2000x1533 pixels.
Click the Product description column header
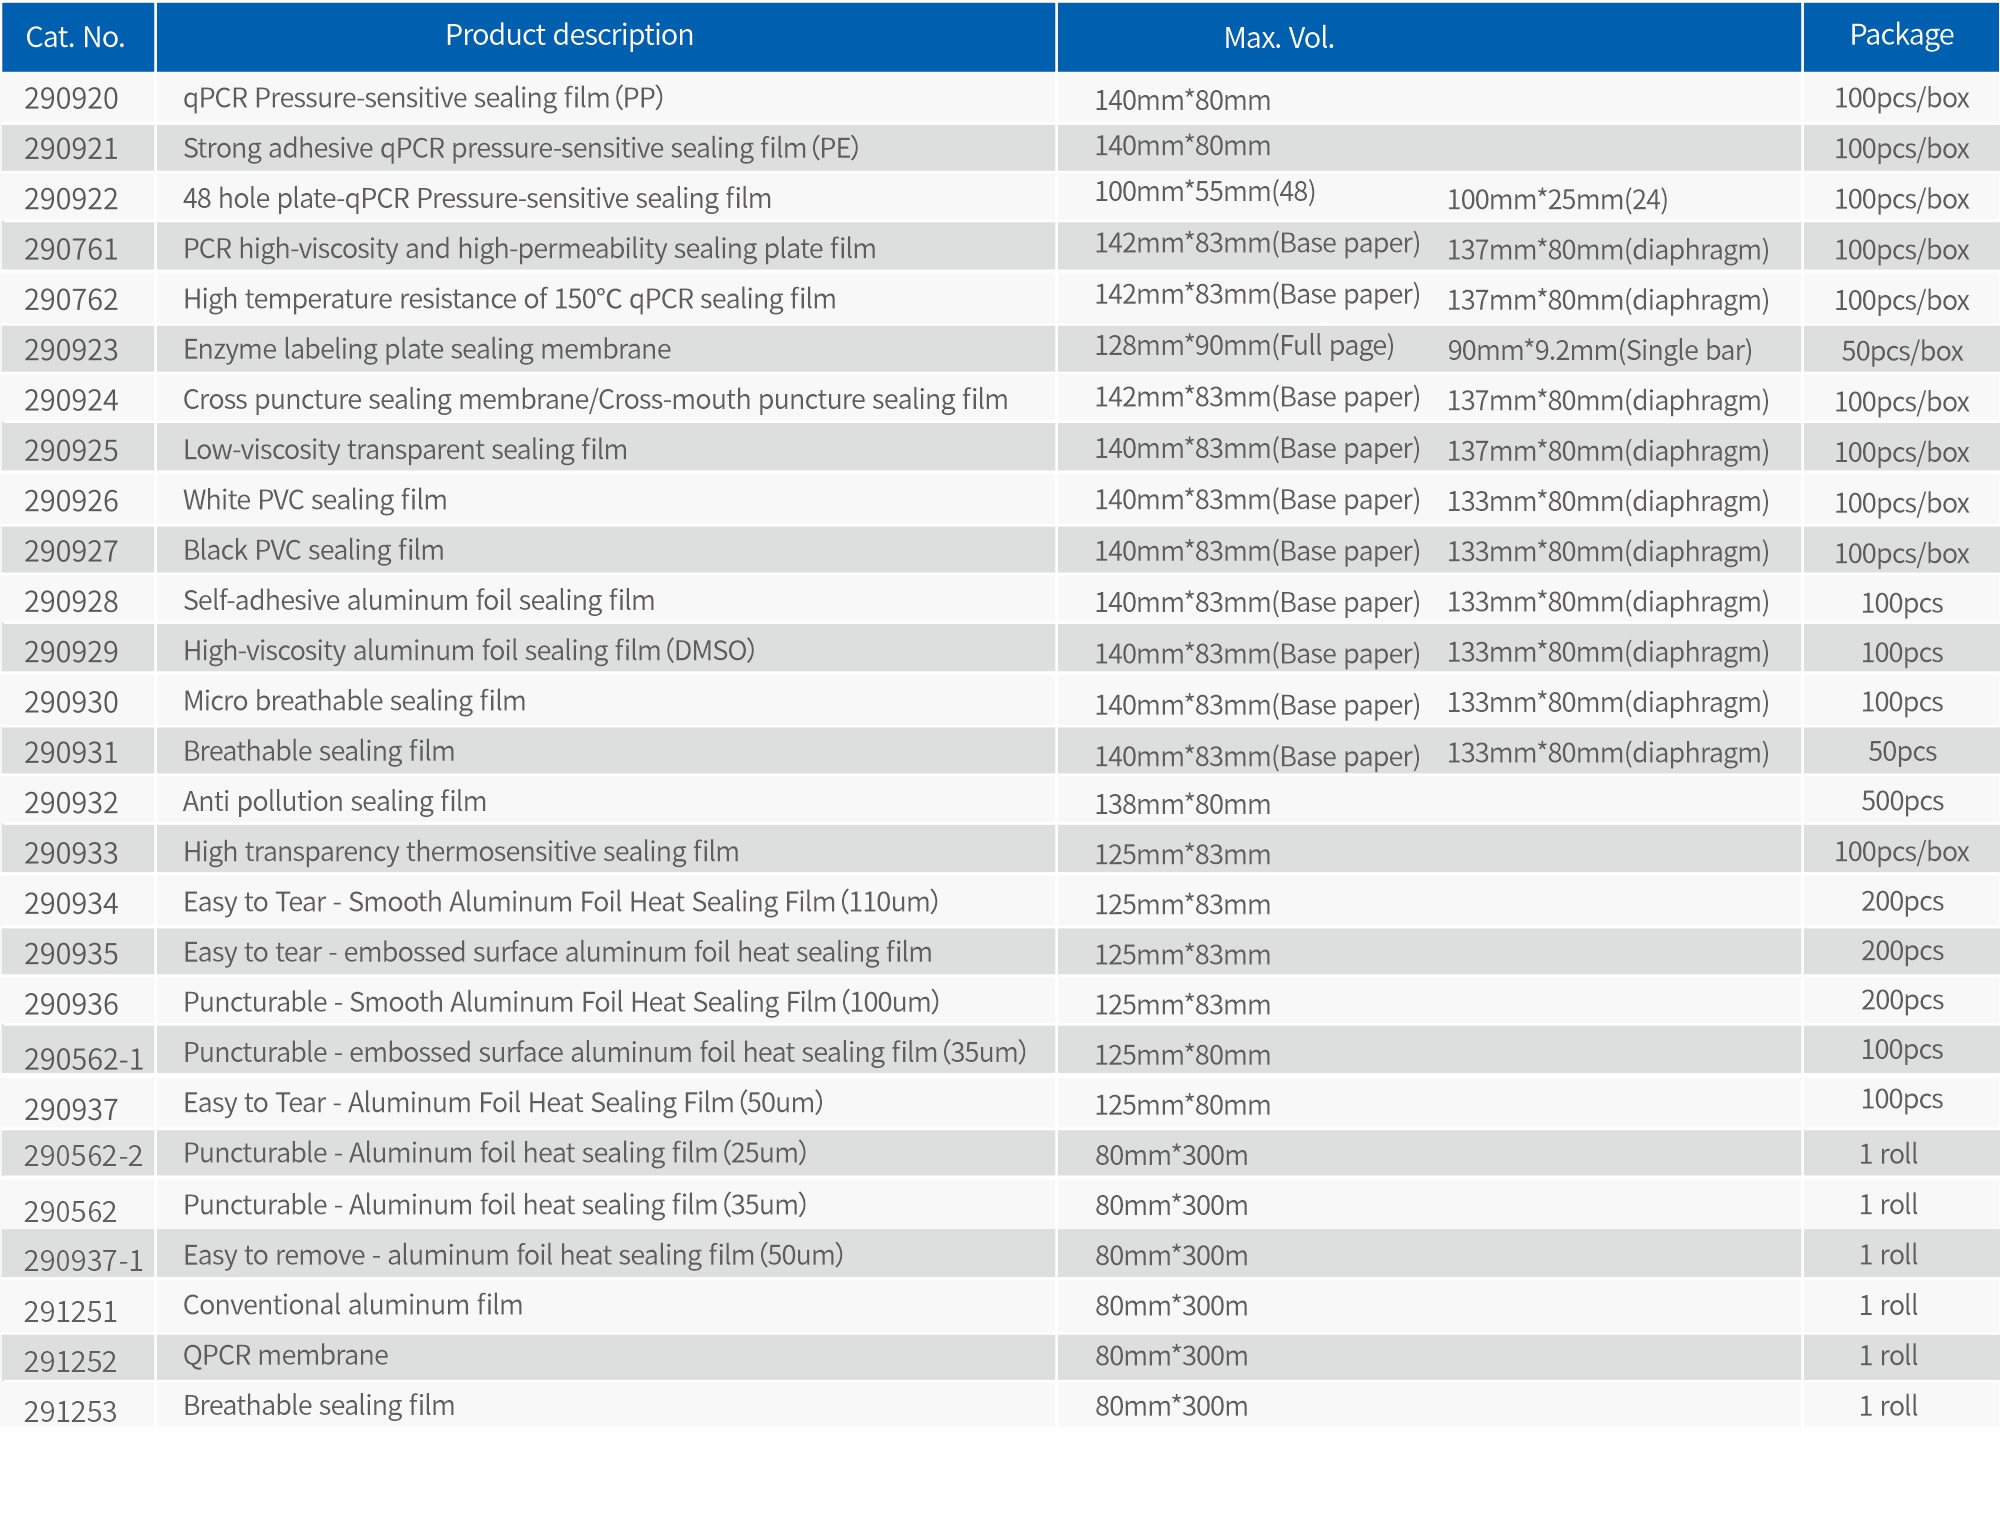coord(605,37)
